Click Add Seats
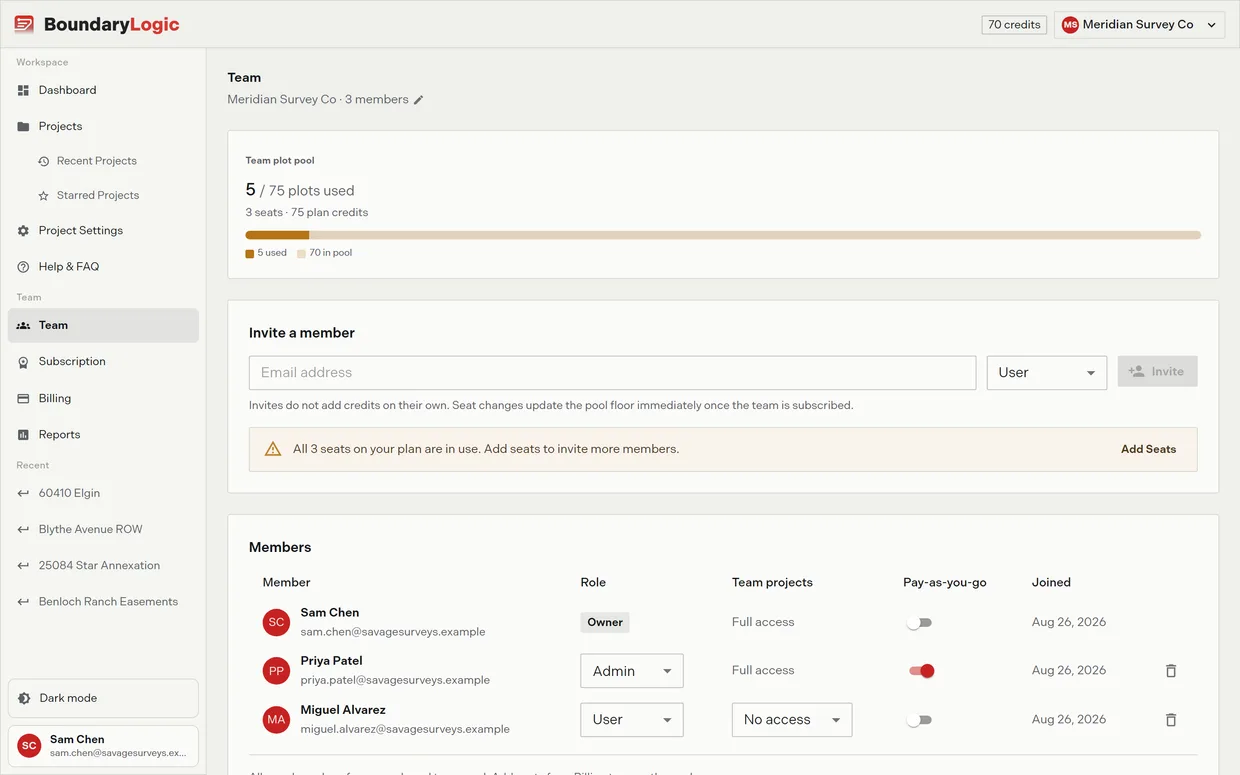Image resolution: width=1240 pixels, height=775 pixels. 1148,450
